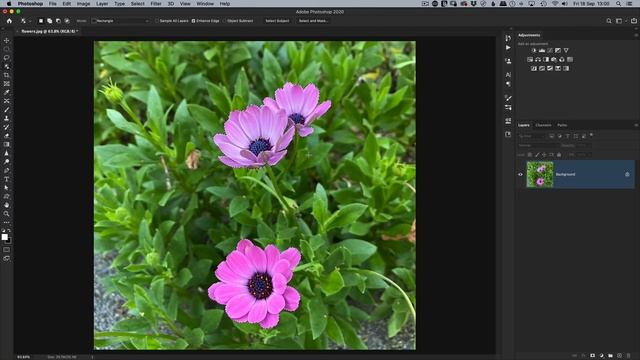
Task: Choose Add to Selection mode icon
Action: [x=49, y=21]
